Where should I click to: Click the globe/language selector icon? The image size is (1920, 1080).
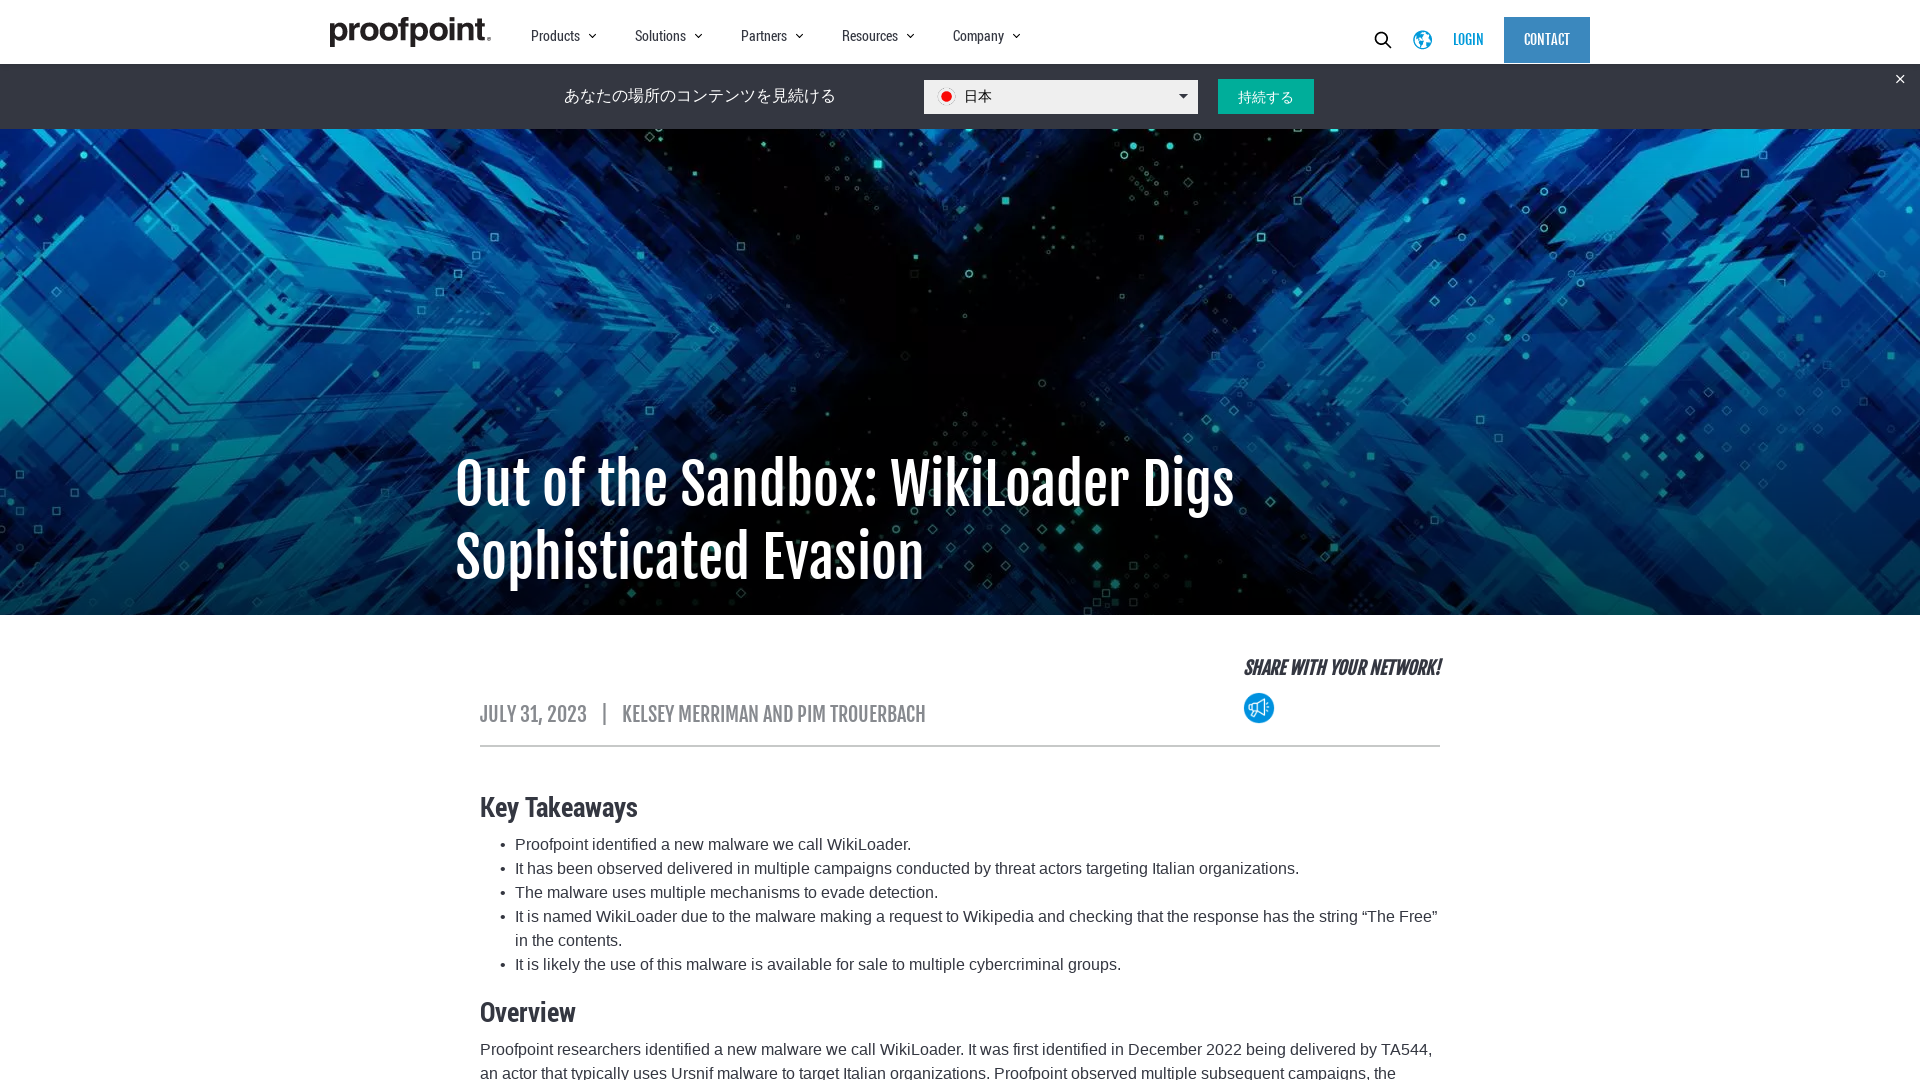tap(1422, 38)
